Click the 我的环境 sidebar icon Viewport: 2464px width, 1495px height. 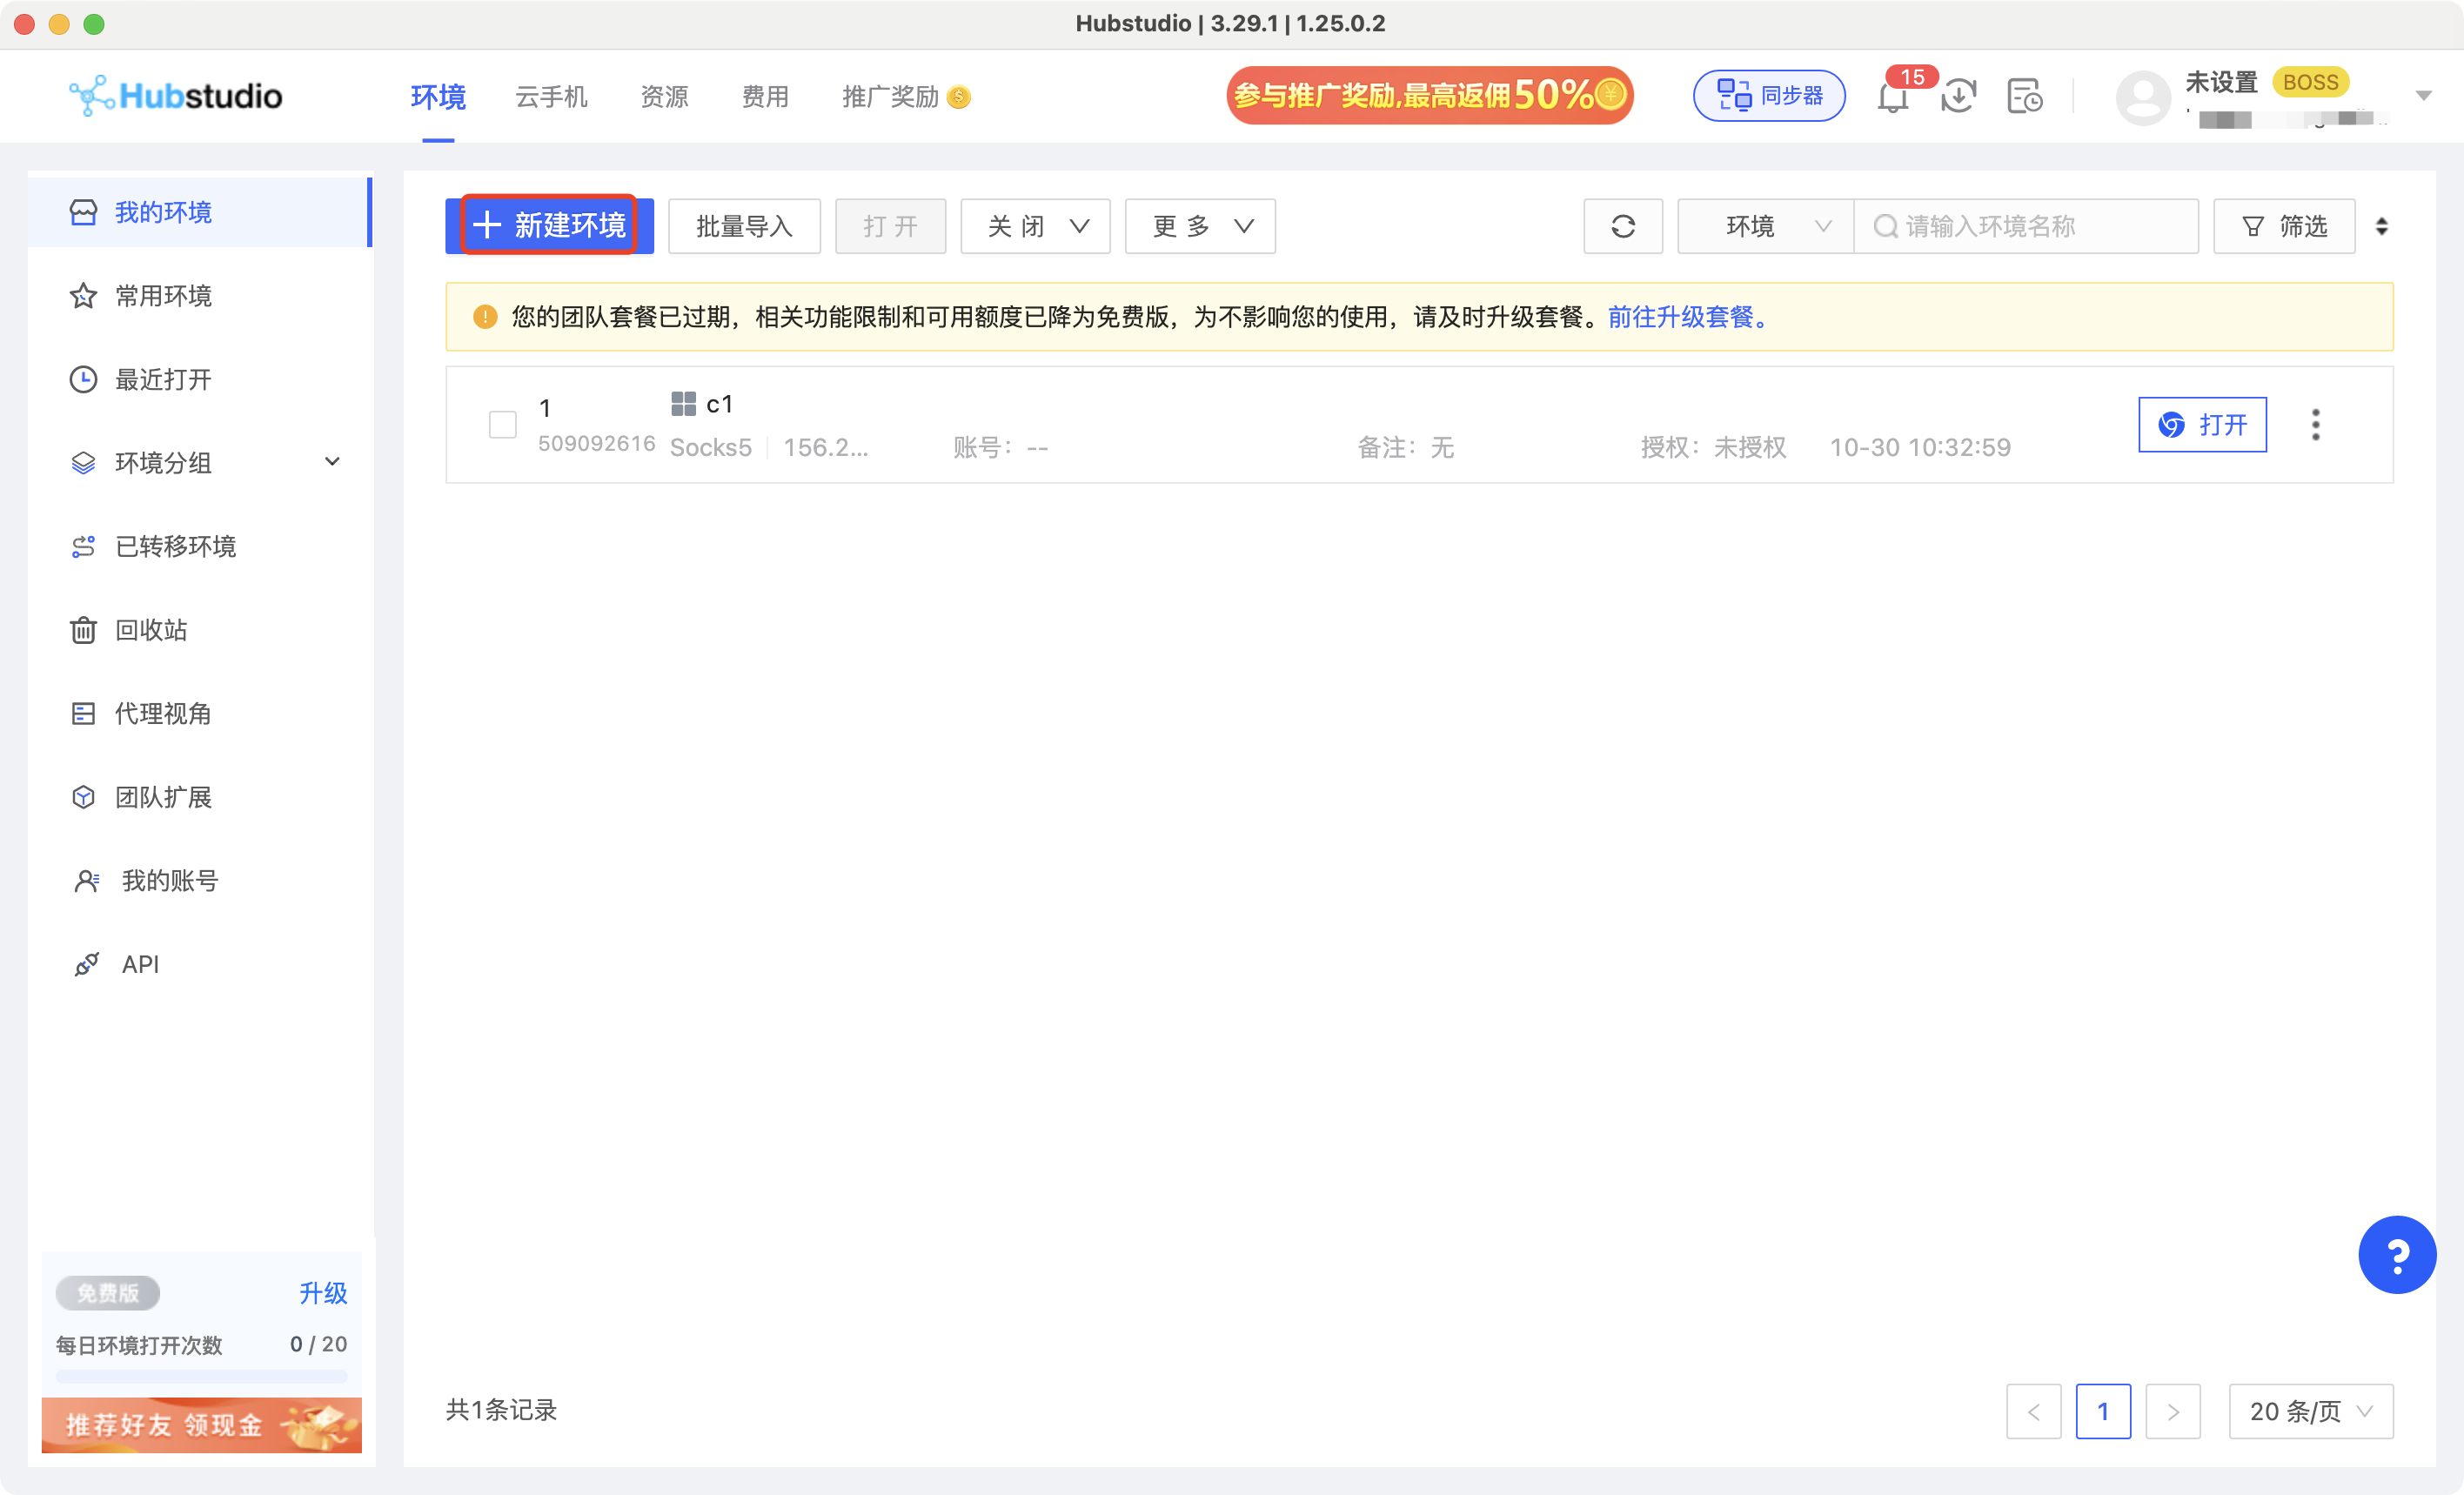coord(83,212)
